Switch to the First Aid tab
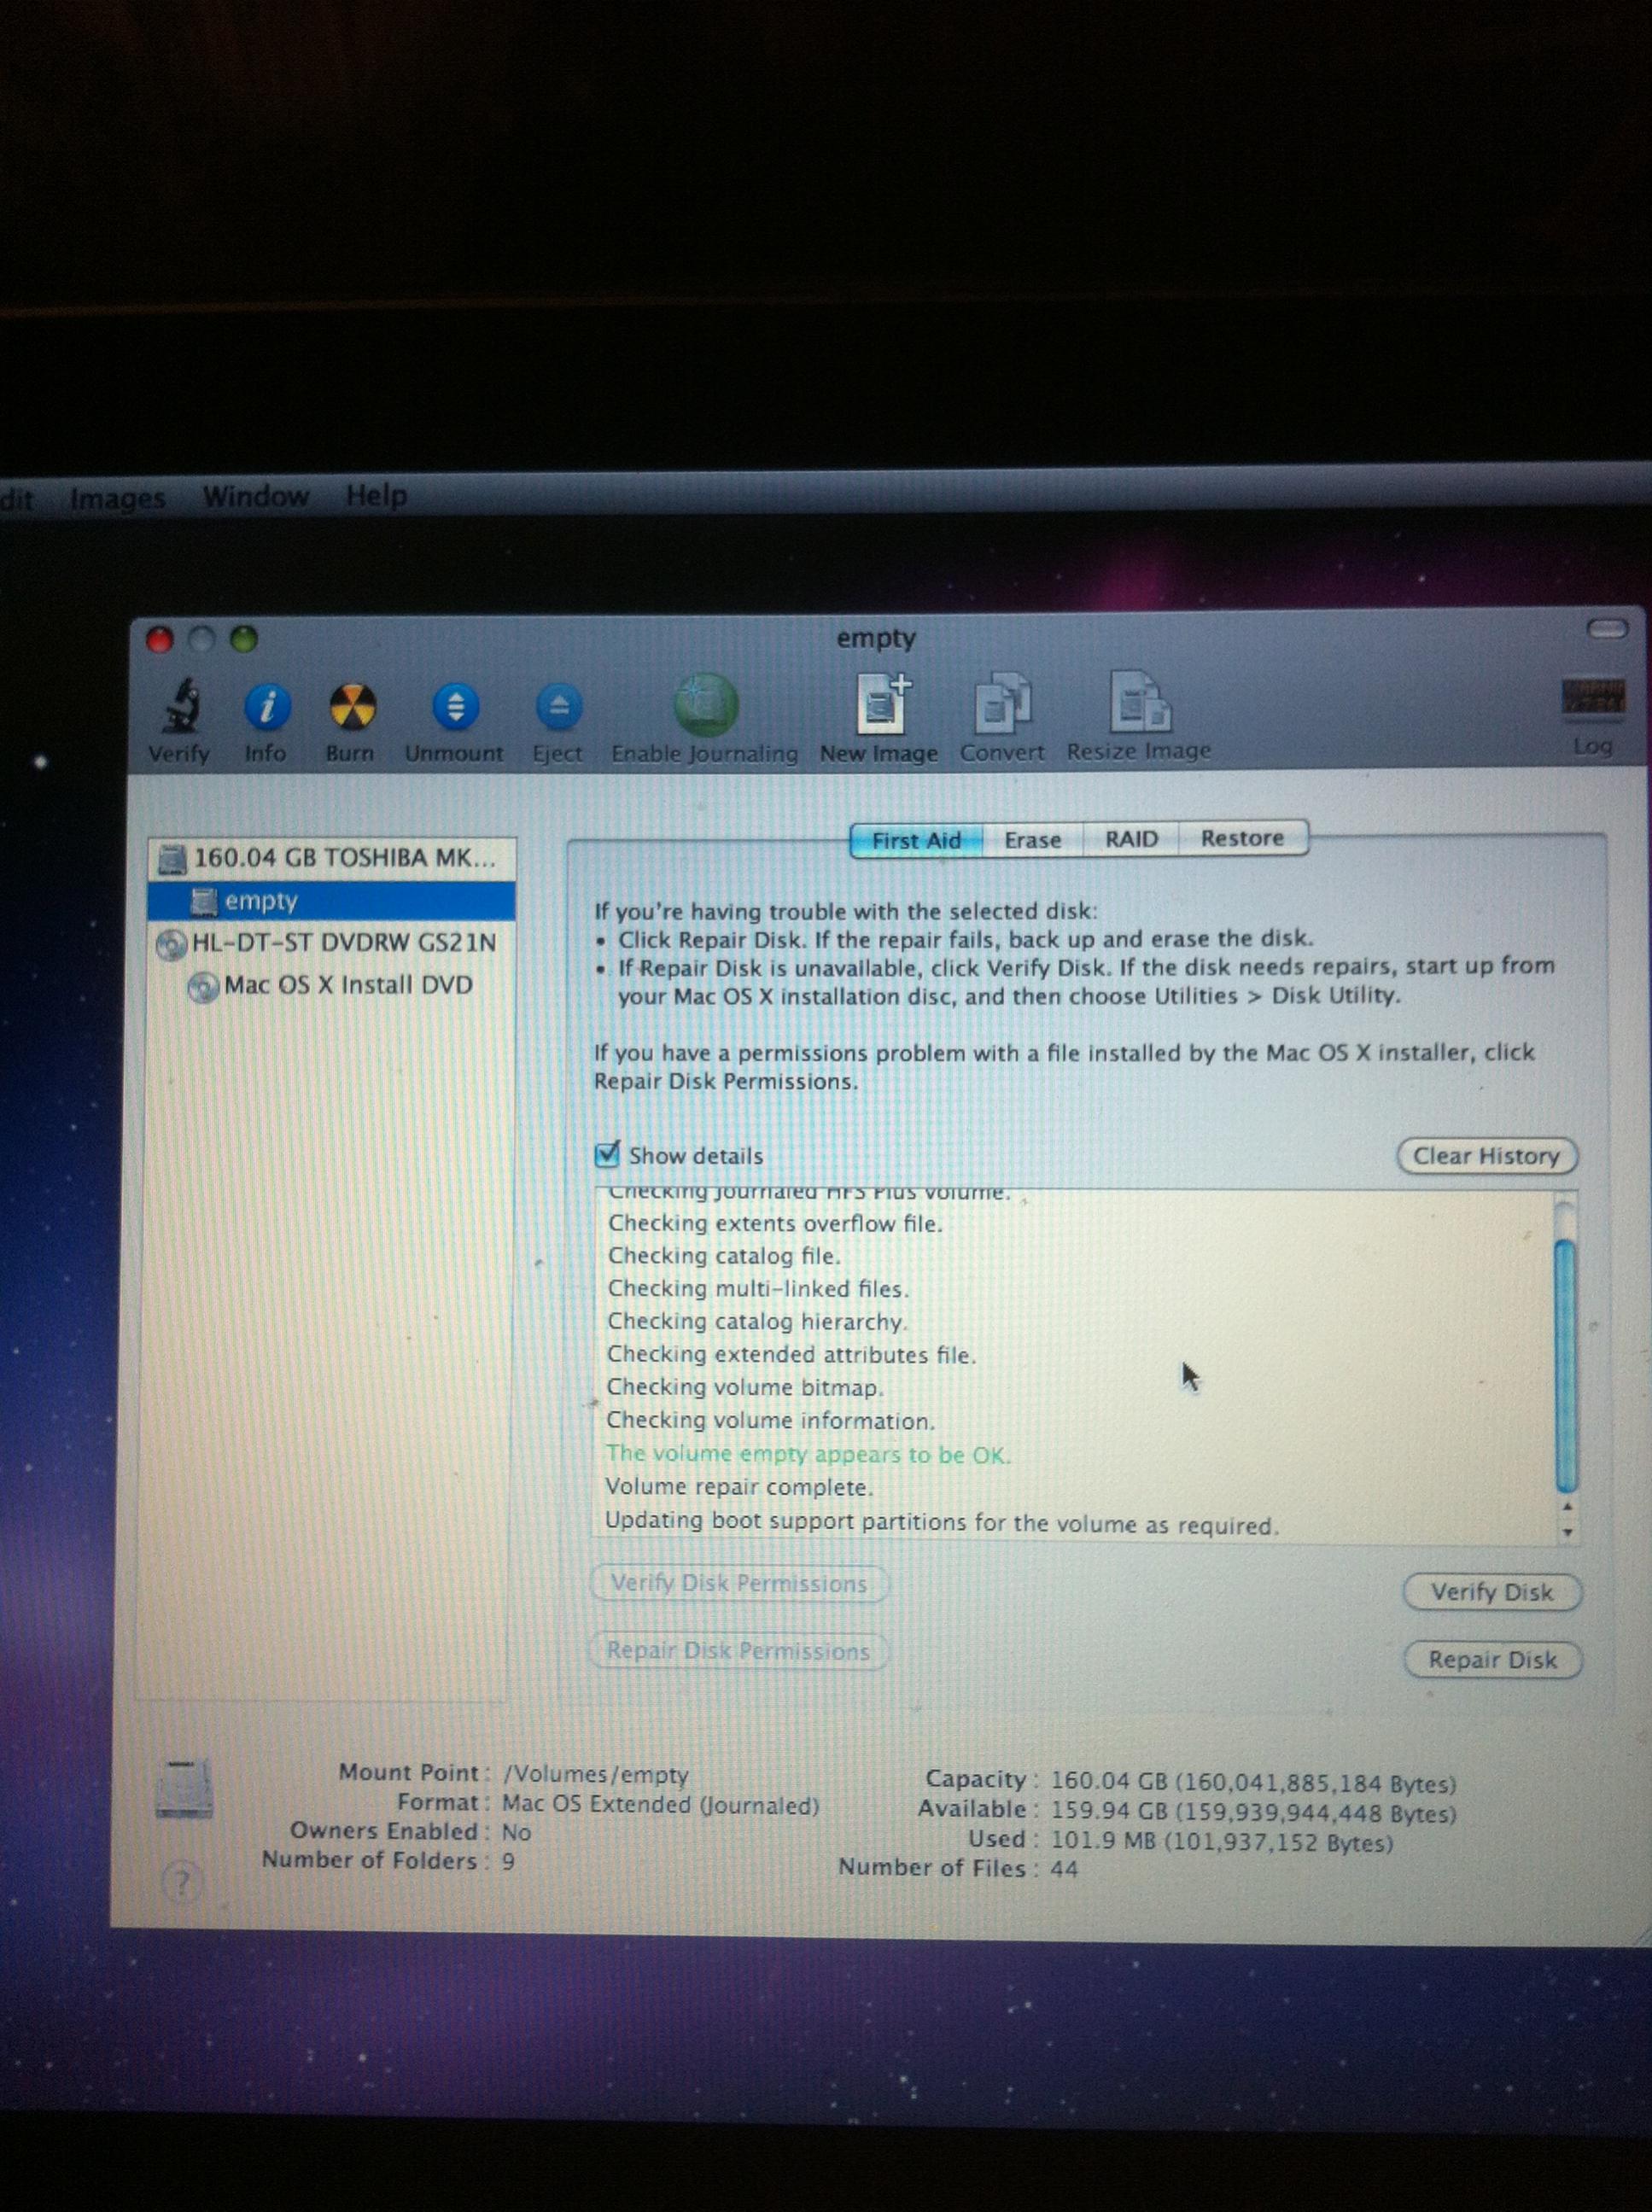 tap(916, 840)
